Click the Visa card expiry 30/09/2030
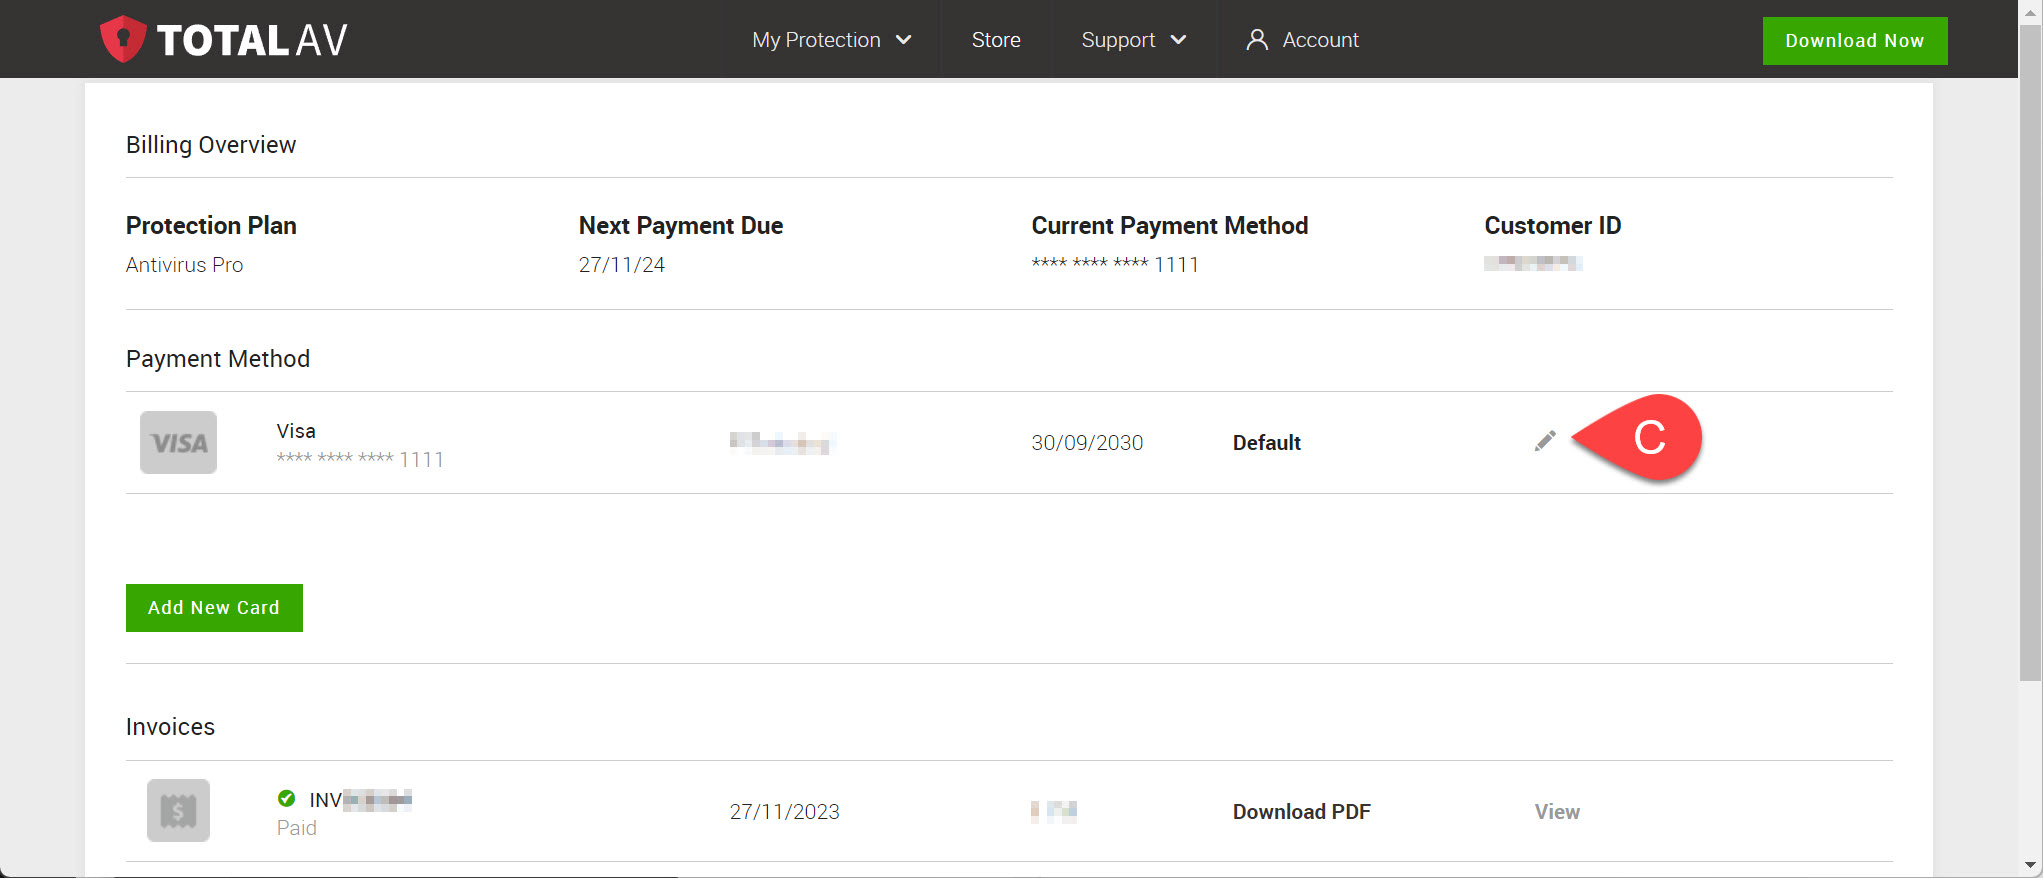This screenshot has width=2043, height=878. pos(1087,443)
